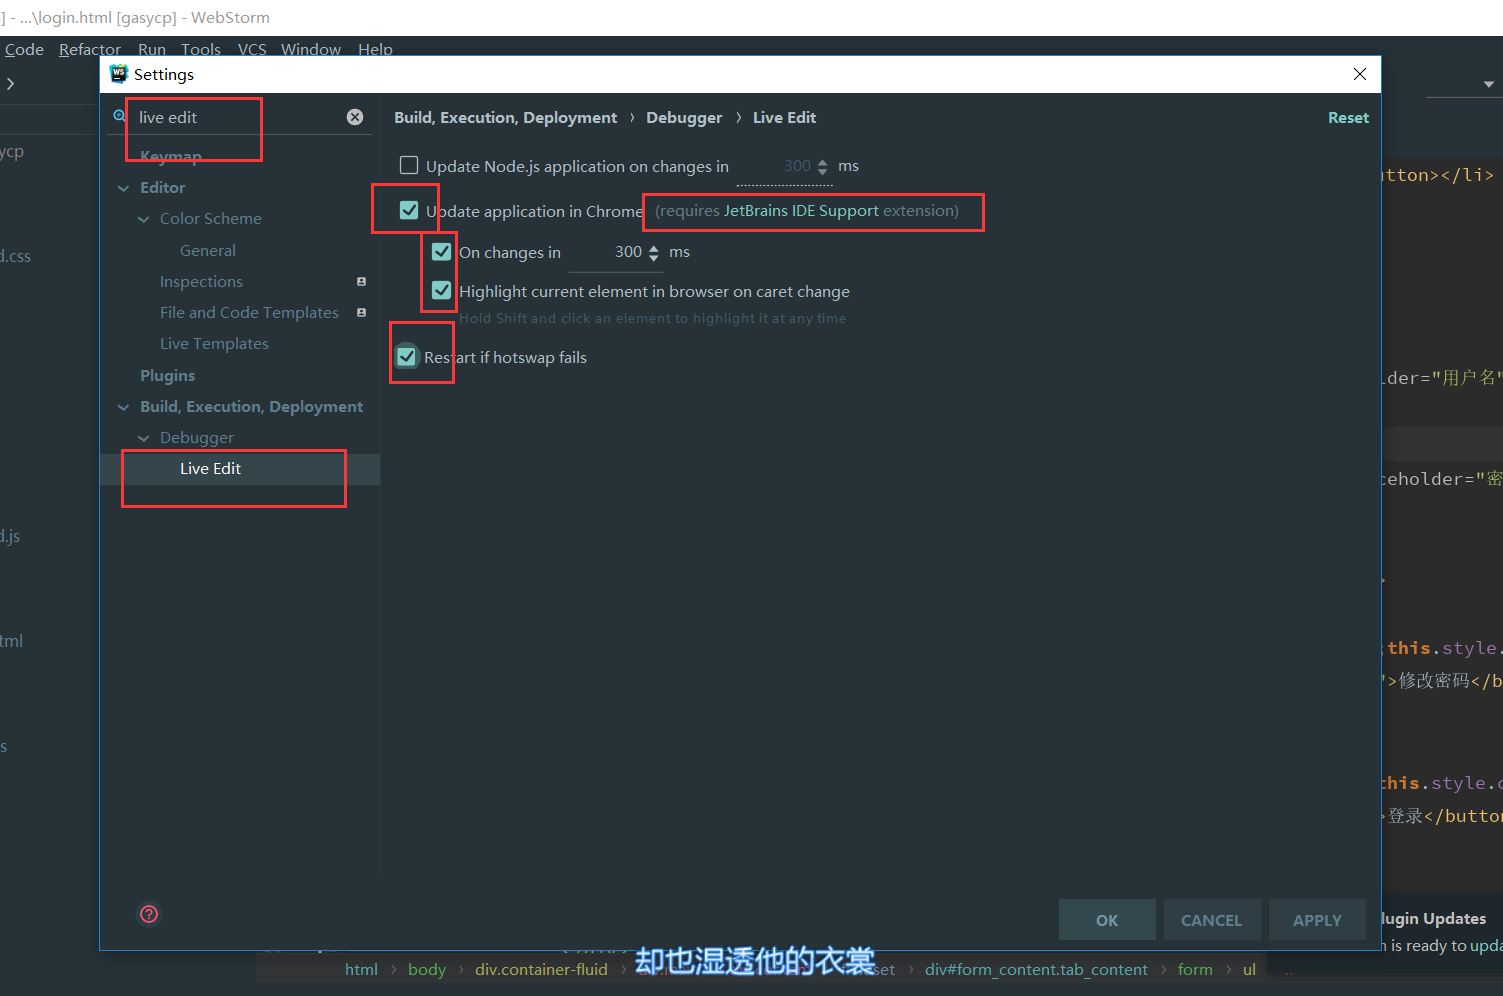This screenshot has height=996, width=1503.
Task: Increase the 300 ms value with the up stepper
Action: (x=655, y=247)
